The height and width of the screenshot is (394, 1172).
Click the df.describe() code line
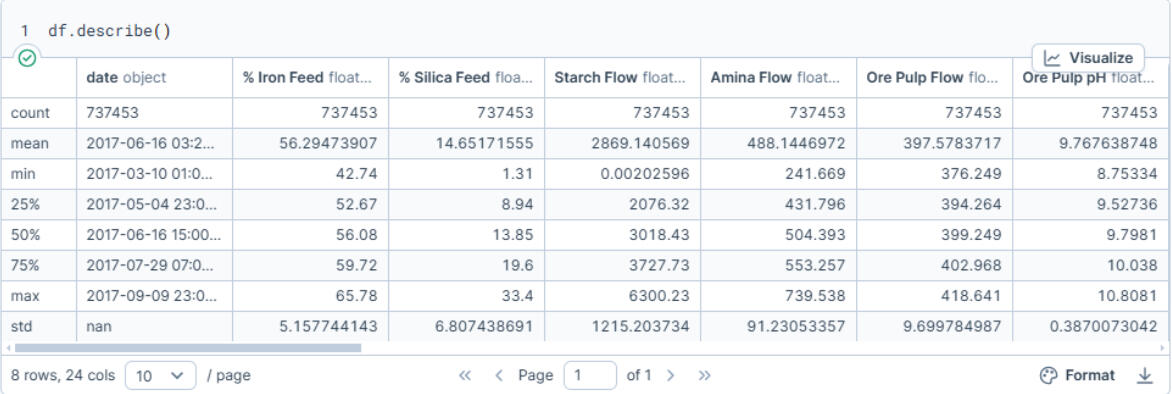coord(109,31)
